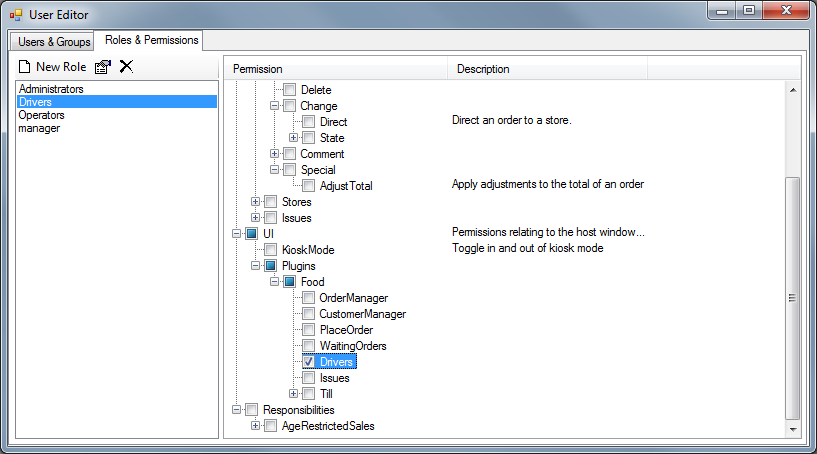Click the vertical scrollbar thumb
The image size is (817, 454).
pos(792,297)
